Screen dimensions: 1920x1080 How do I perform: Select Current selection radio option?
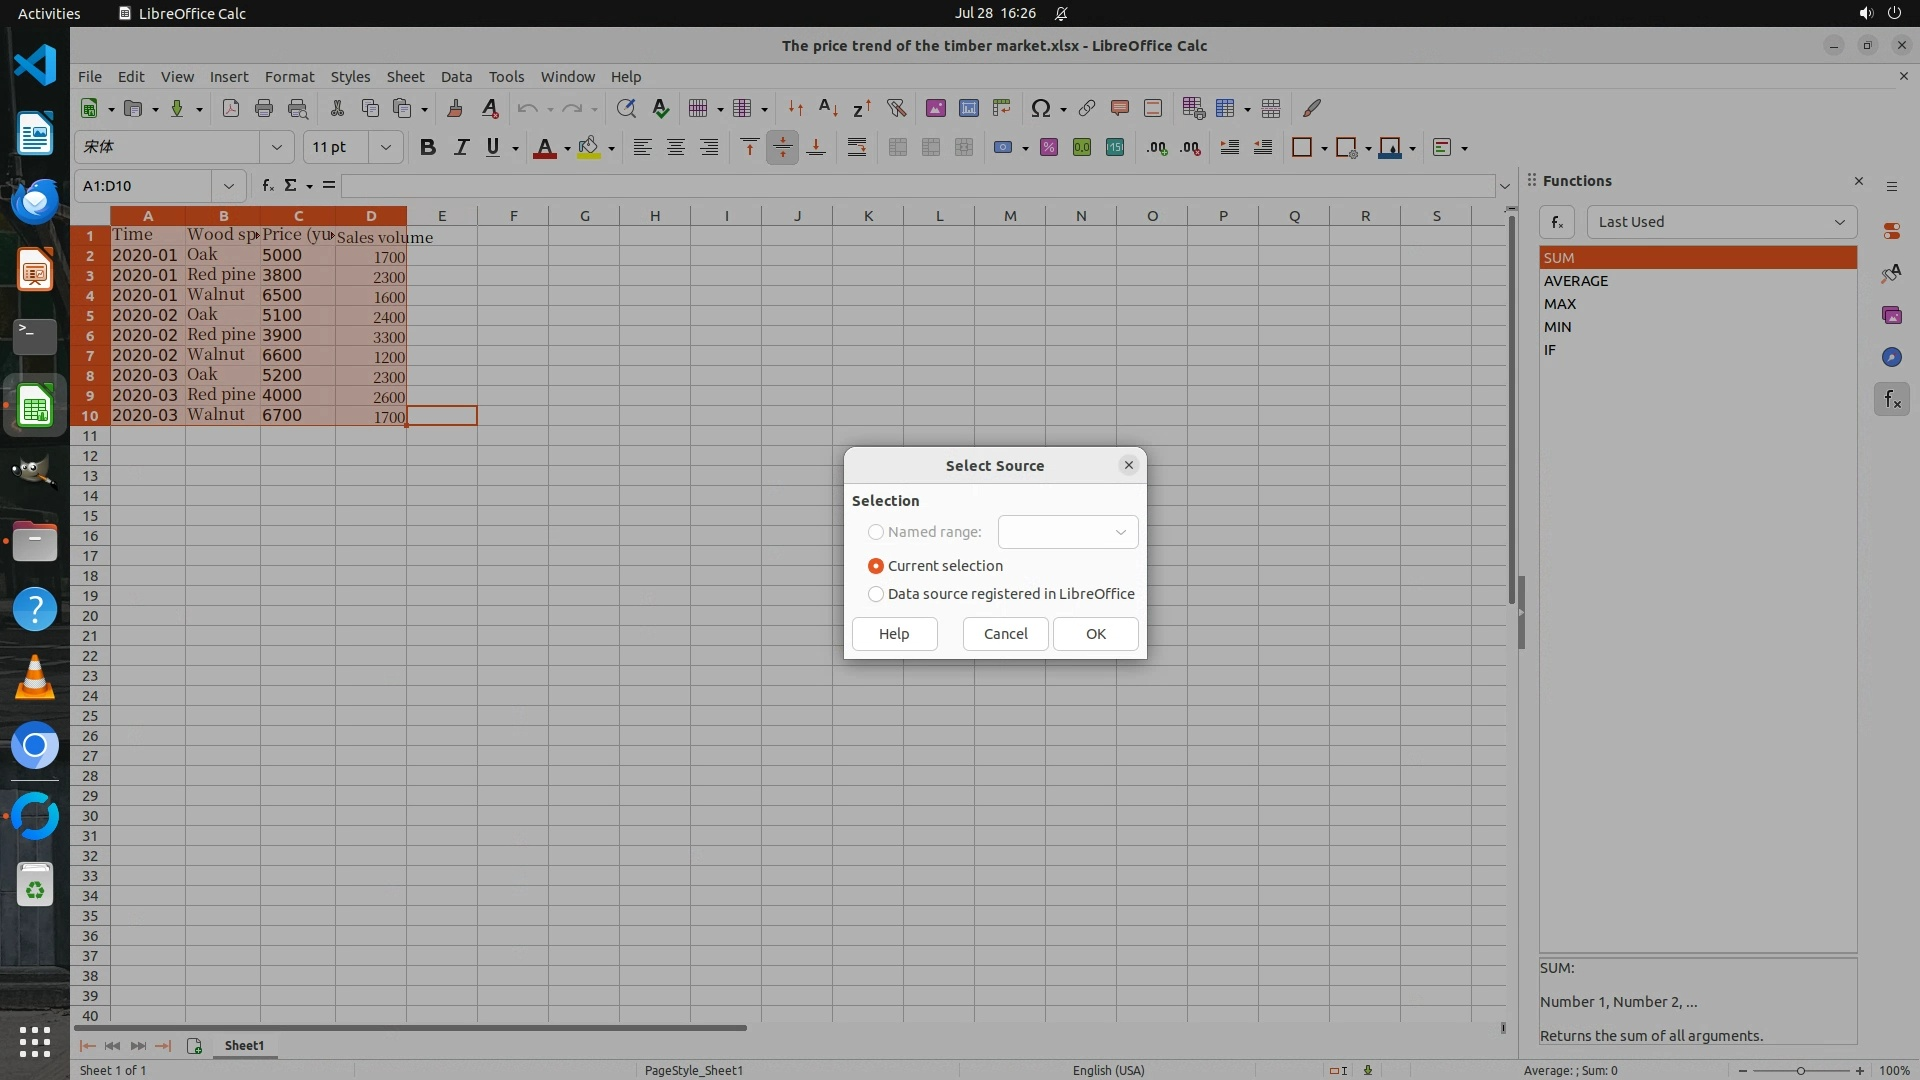click(876, 566)
